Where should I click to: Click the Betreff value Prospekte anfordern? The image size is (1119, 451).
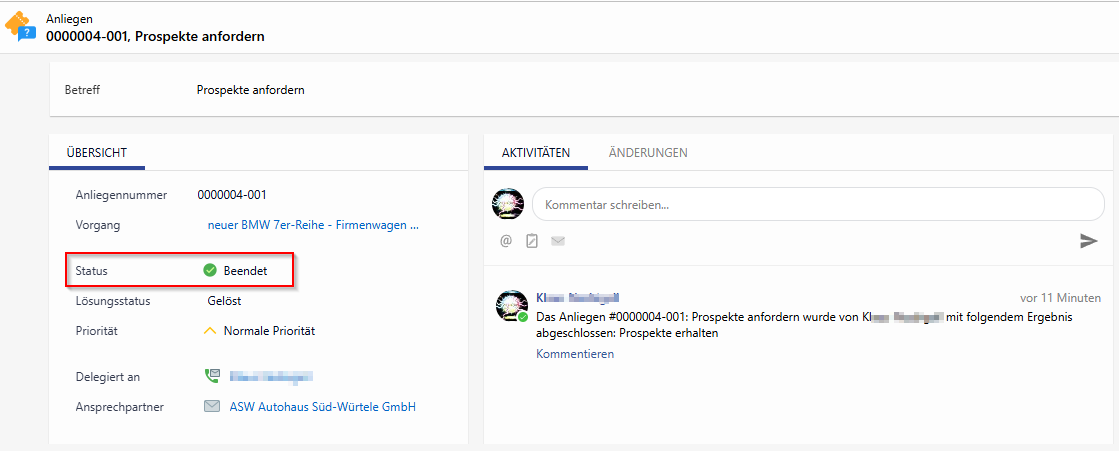pyautogui.click(x=250, y=90)
